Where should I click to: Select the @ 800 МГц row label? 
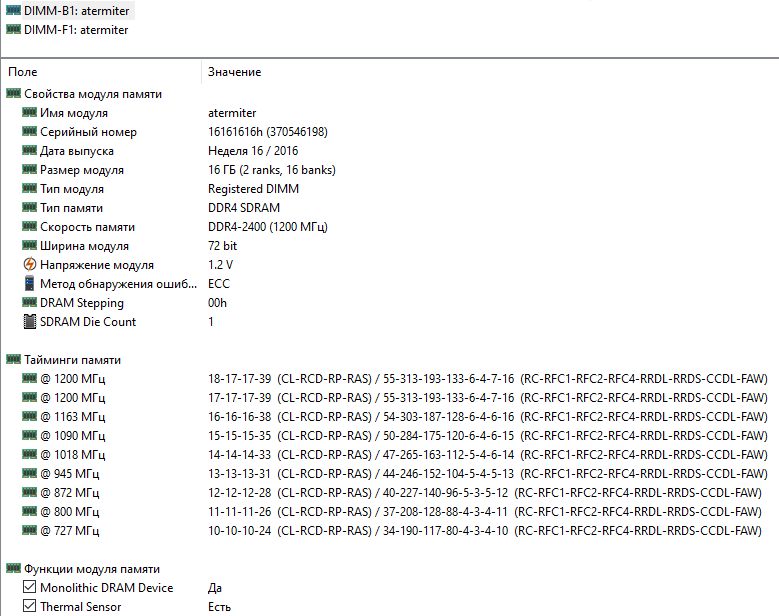tap(70, 512)
